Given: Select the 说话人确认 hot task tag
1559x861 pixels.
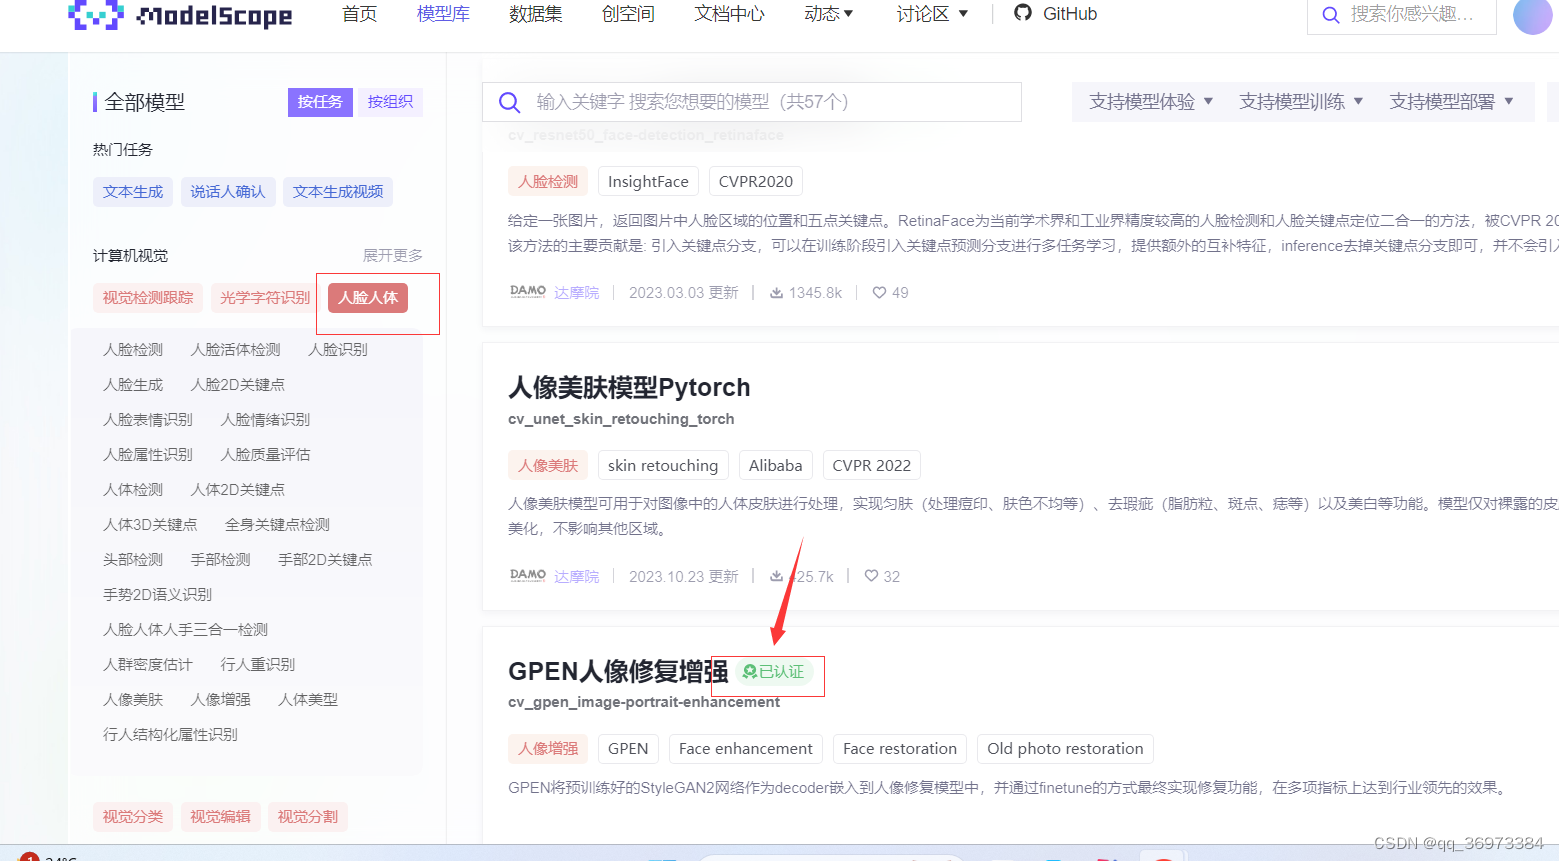Looking at the screenshot, I should 228,192.
